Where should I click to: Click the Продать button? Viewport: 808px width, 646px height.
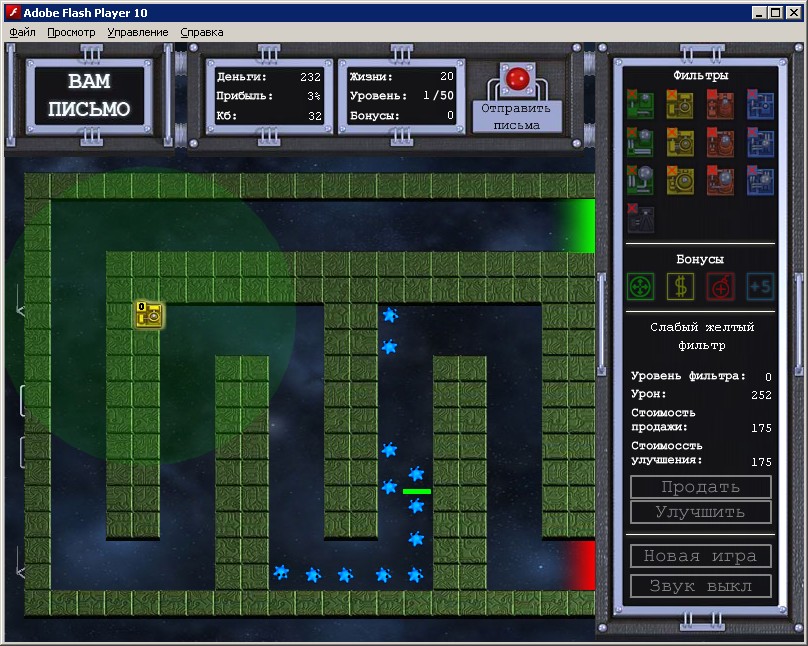700,487
